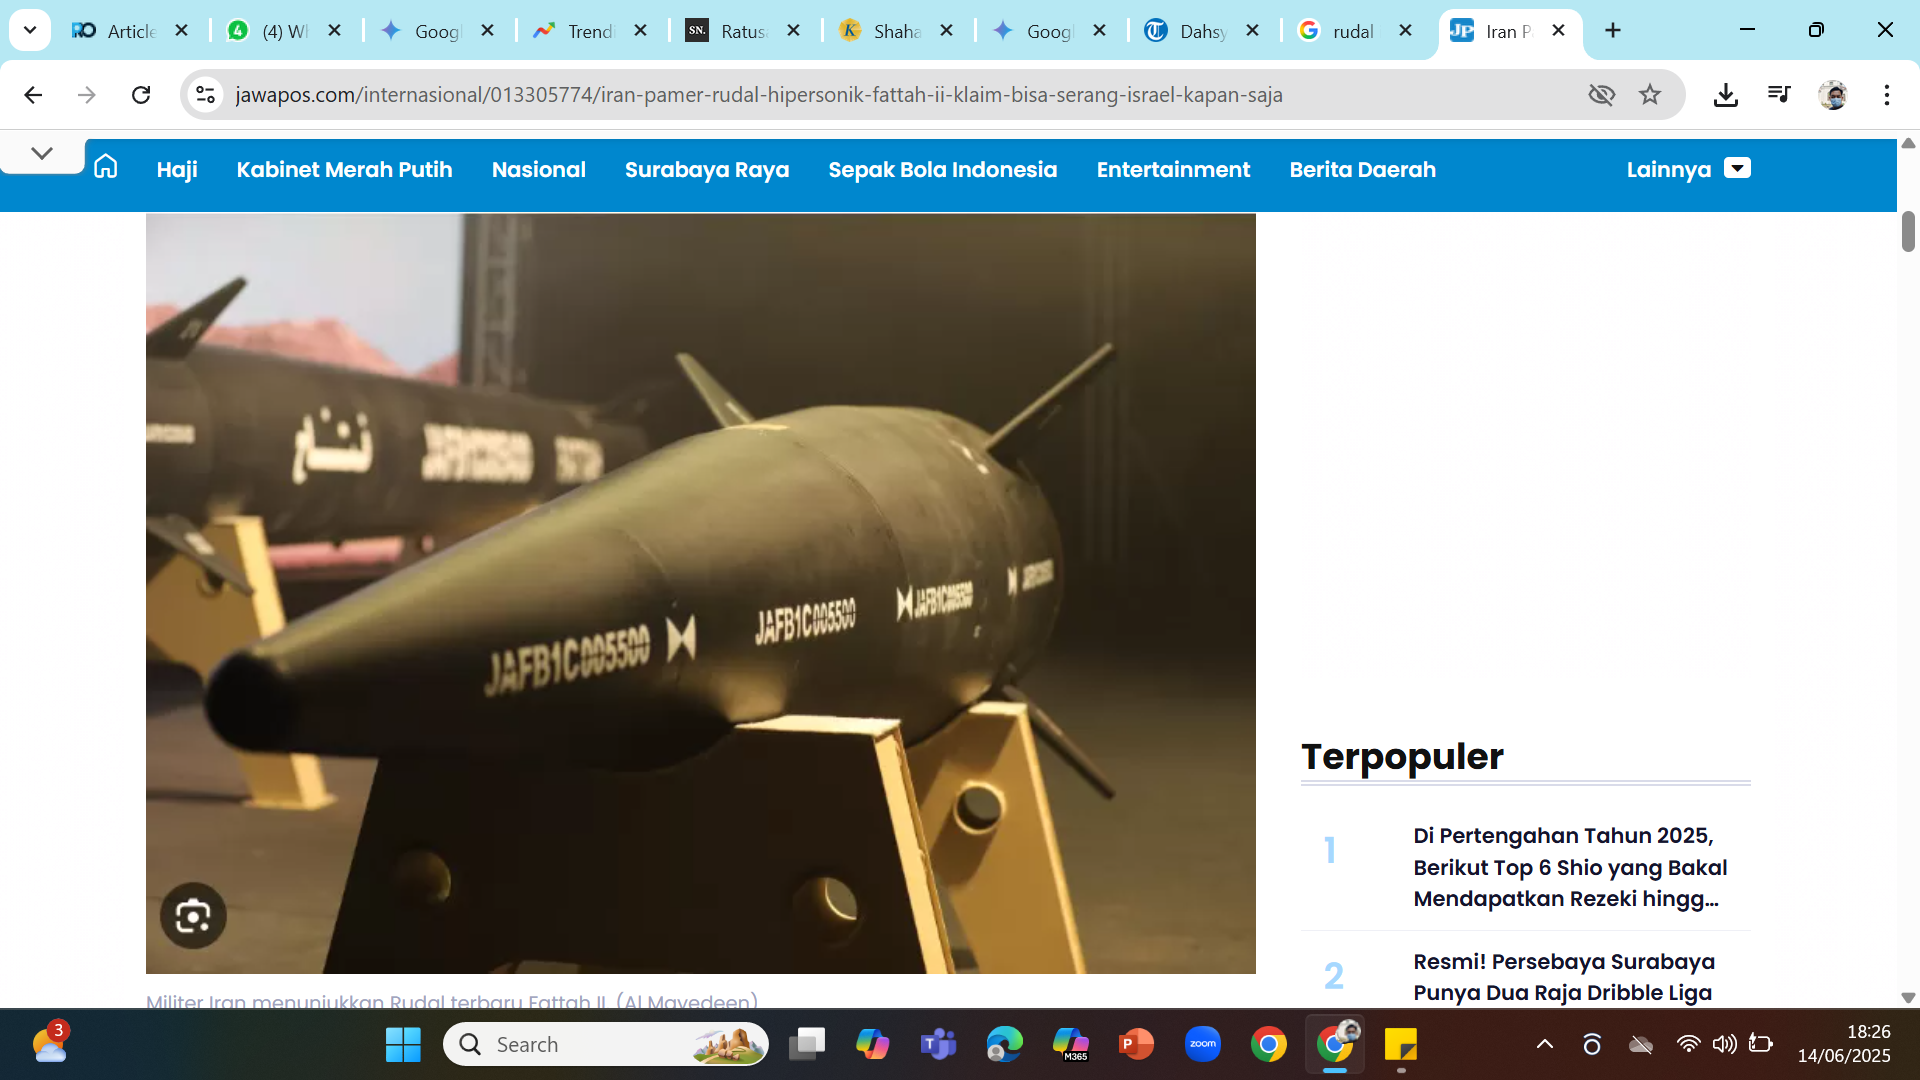Open the browser downloads icon
Viewport: 1920px width, 1080px height.
point(1725,95)
